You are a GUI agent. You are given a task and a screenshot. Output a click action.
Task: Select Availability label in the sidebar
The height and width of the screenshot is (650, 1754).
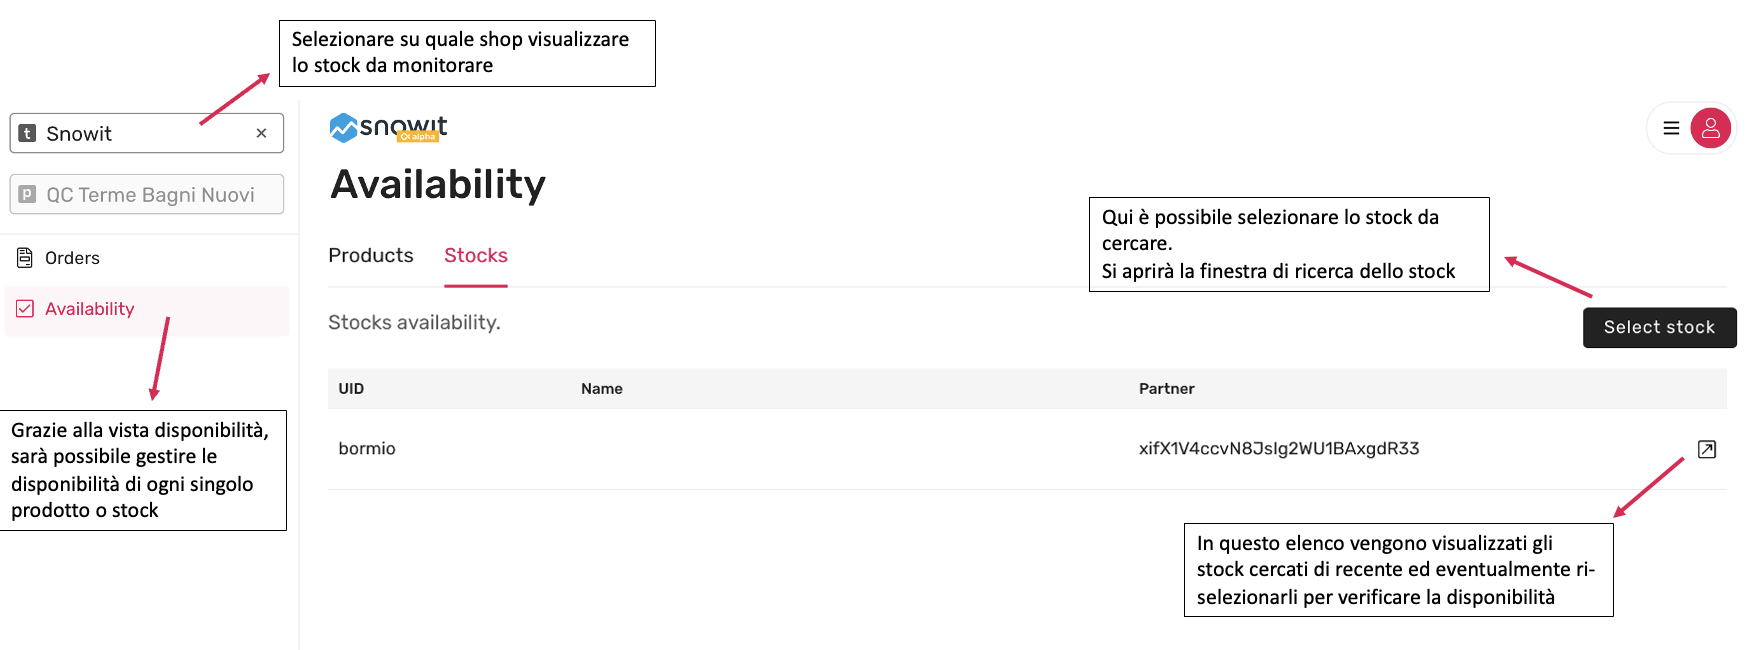[90, 309]
